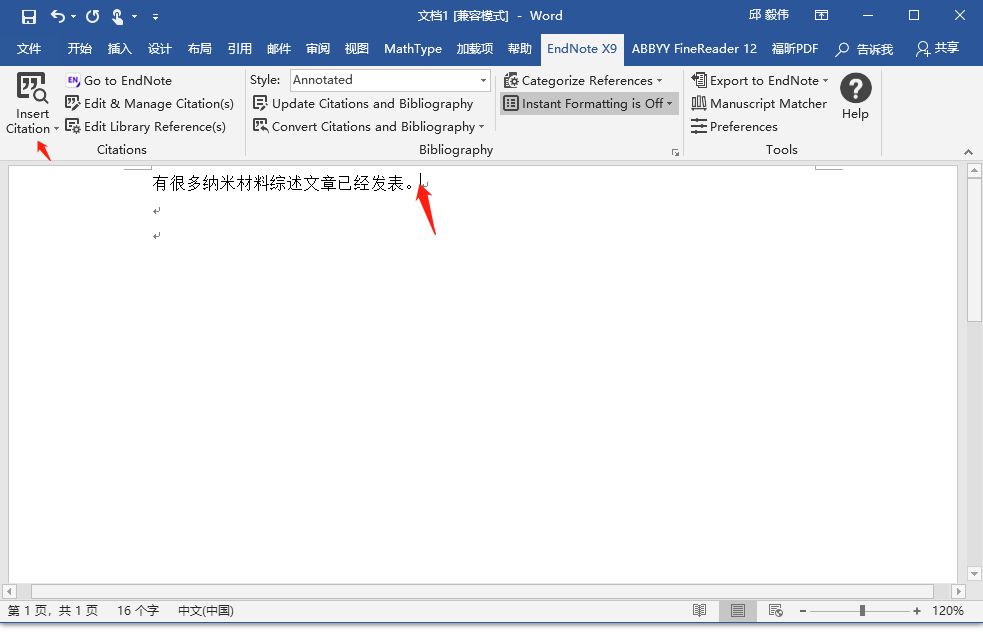Open the Customize Quick Access Toolbar arrow
The height and width of the screenshot is (633, 983).
155,17
